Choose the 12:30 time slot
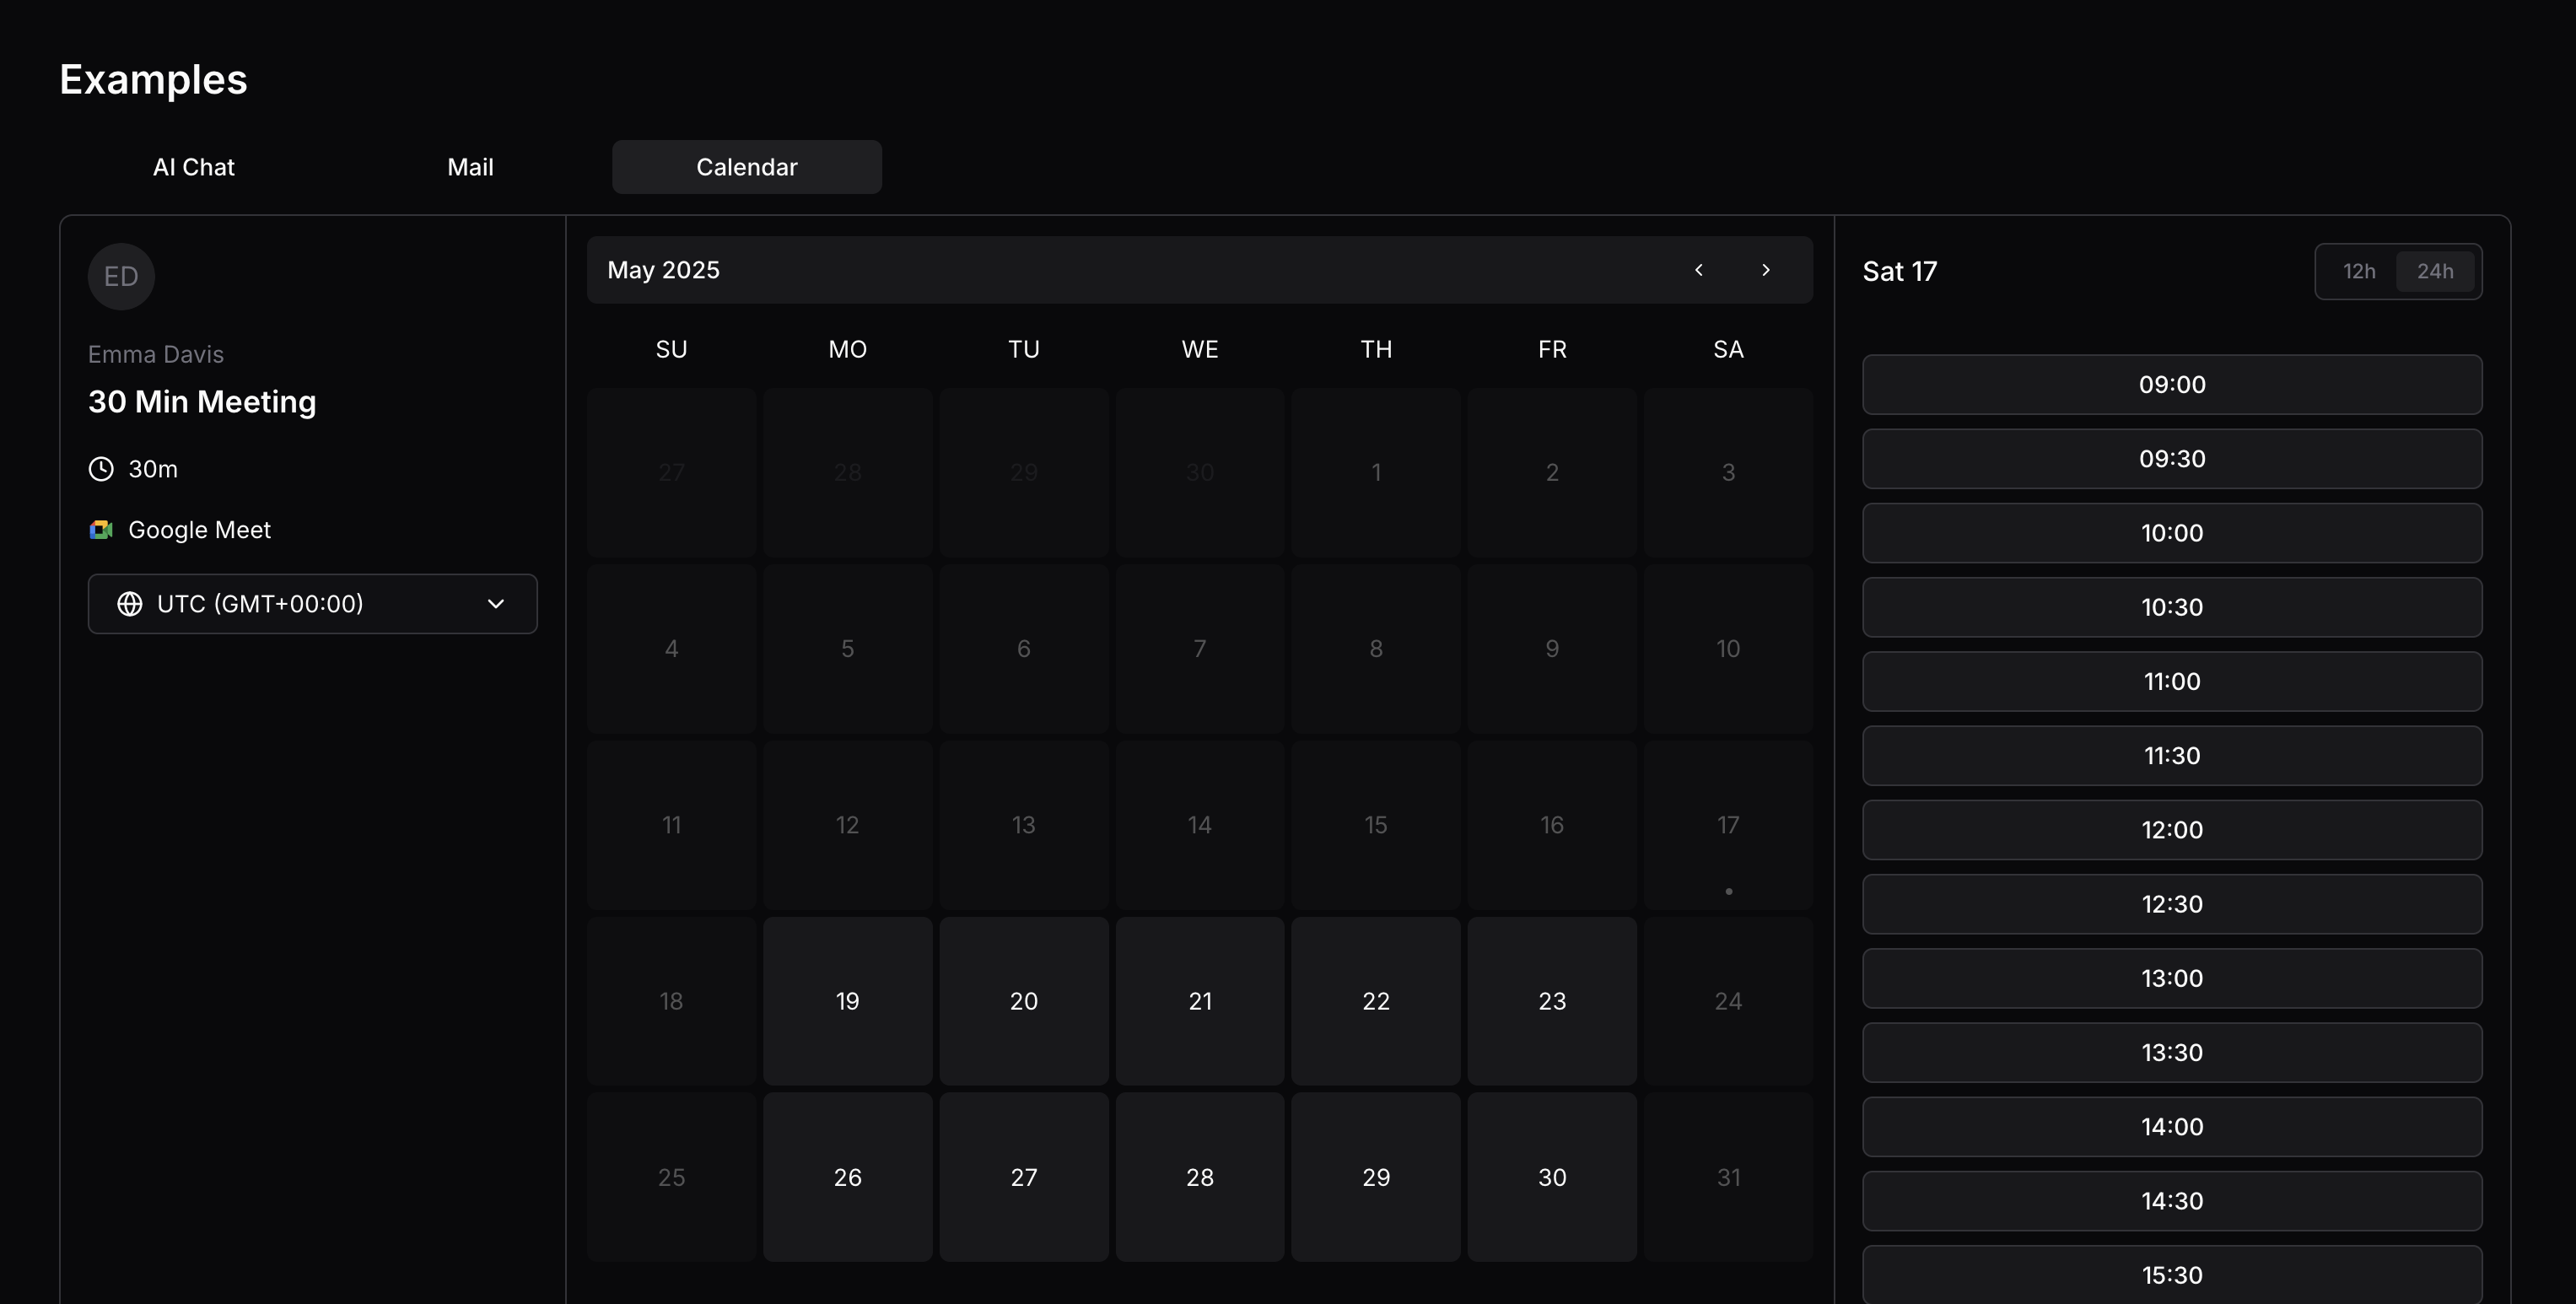 click(2171, 904)
